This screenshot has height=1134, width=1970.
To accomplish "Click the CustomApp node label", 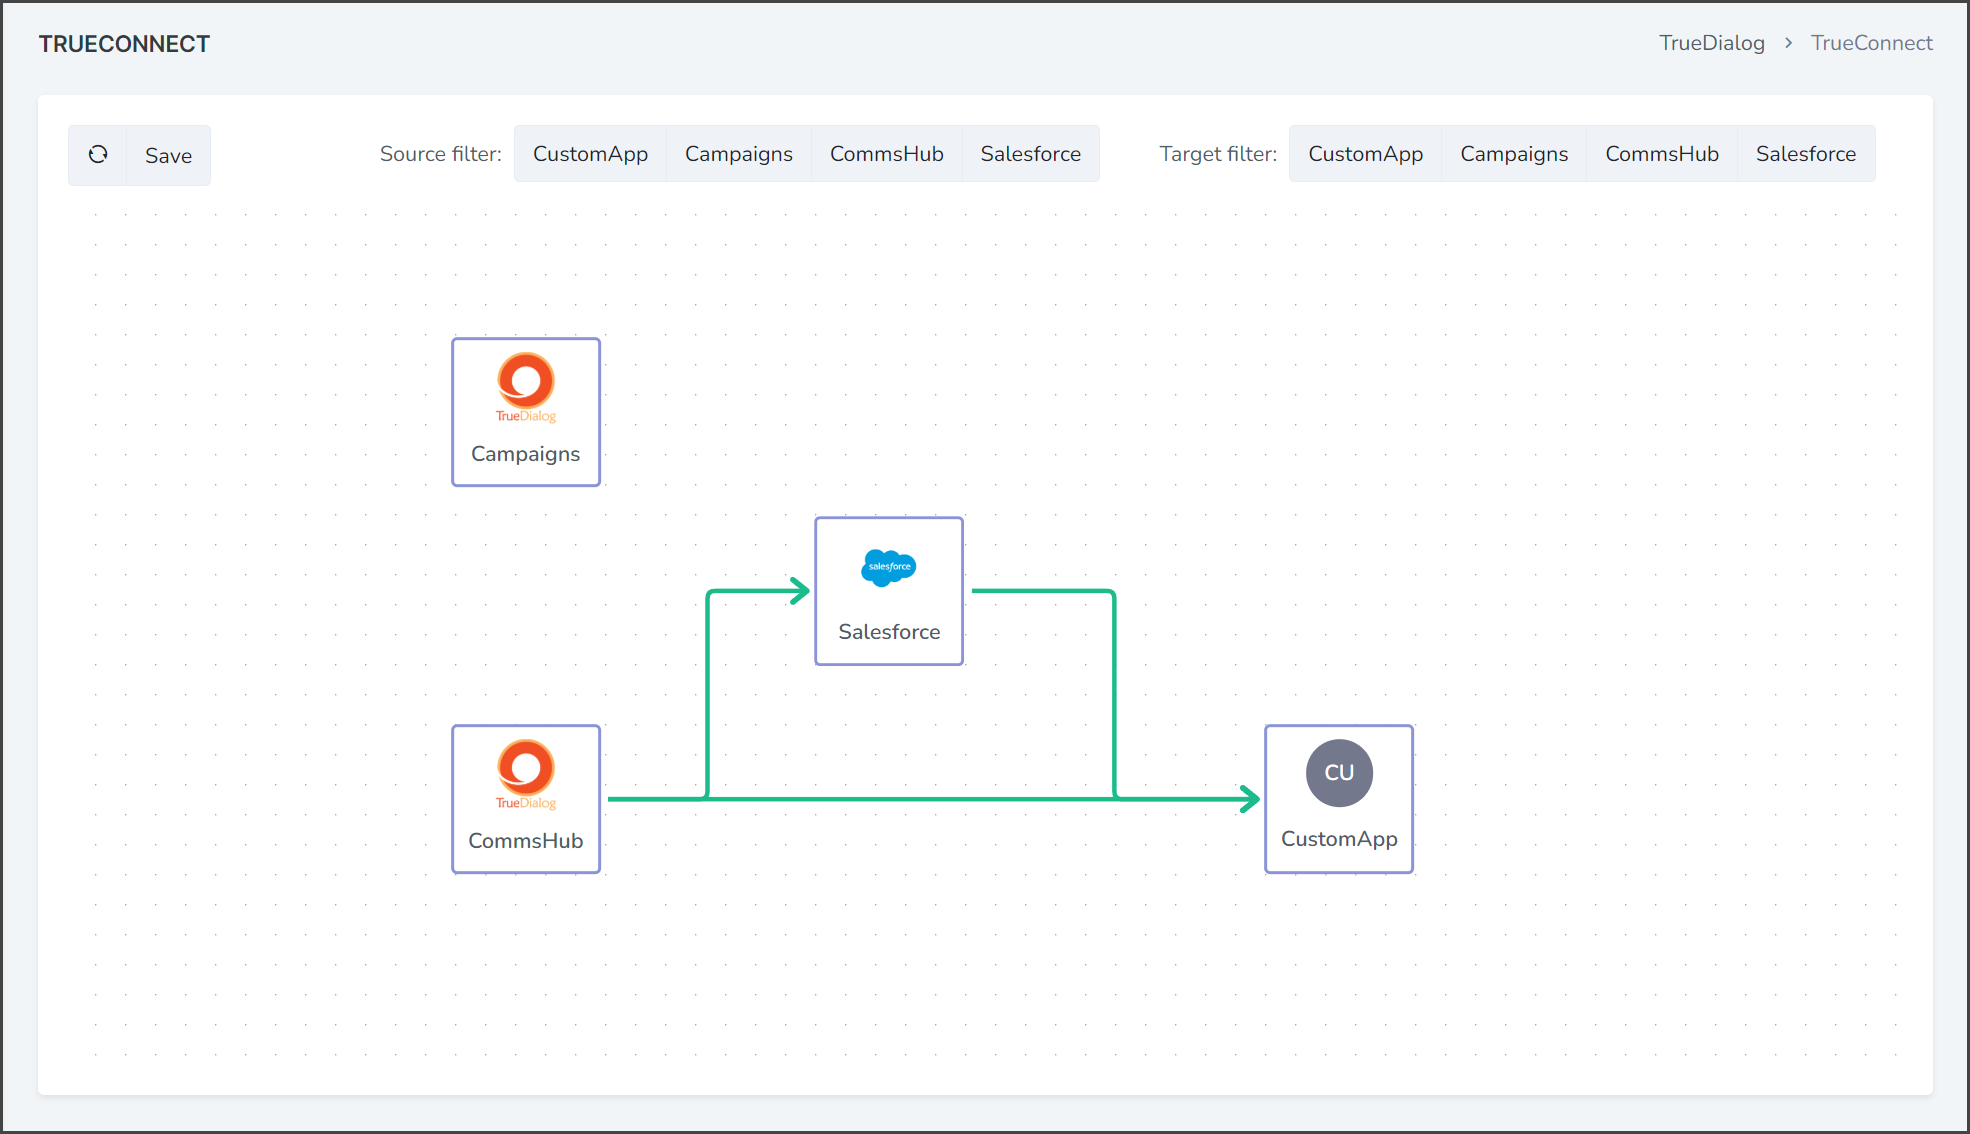I will point(1339,839).
